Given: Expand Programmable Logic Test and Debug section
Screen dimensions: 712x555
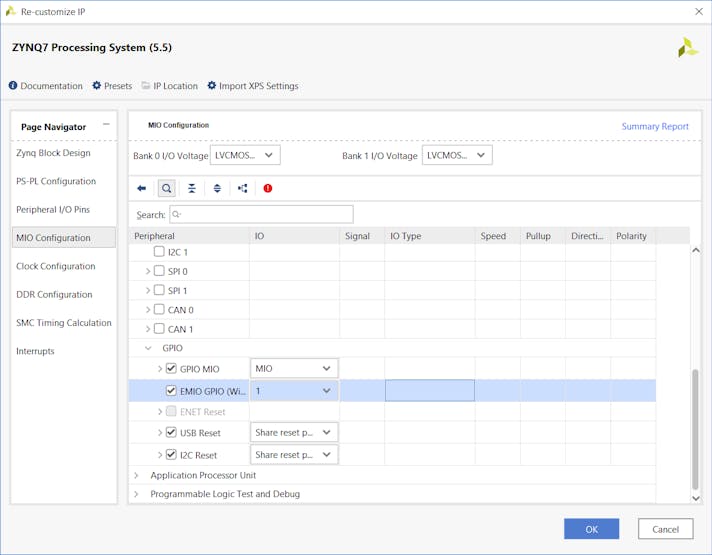Looking at the screenshot, I should point(136,494).
